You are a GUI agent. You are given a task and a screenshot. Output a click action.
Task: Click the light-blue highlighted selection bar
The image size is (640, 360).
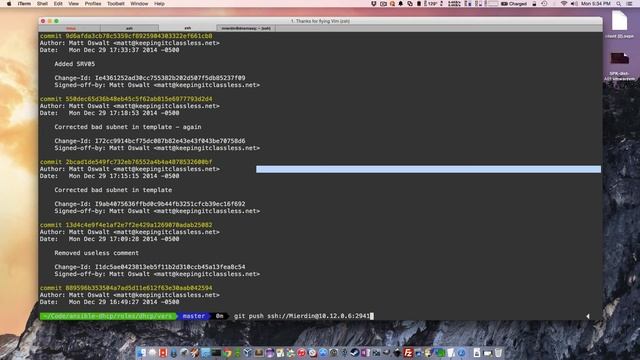point(429,169)
